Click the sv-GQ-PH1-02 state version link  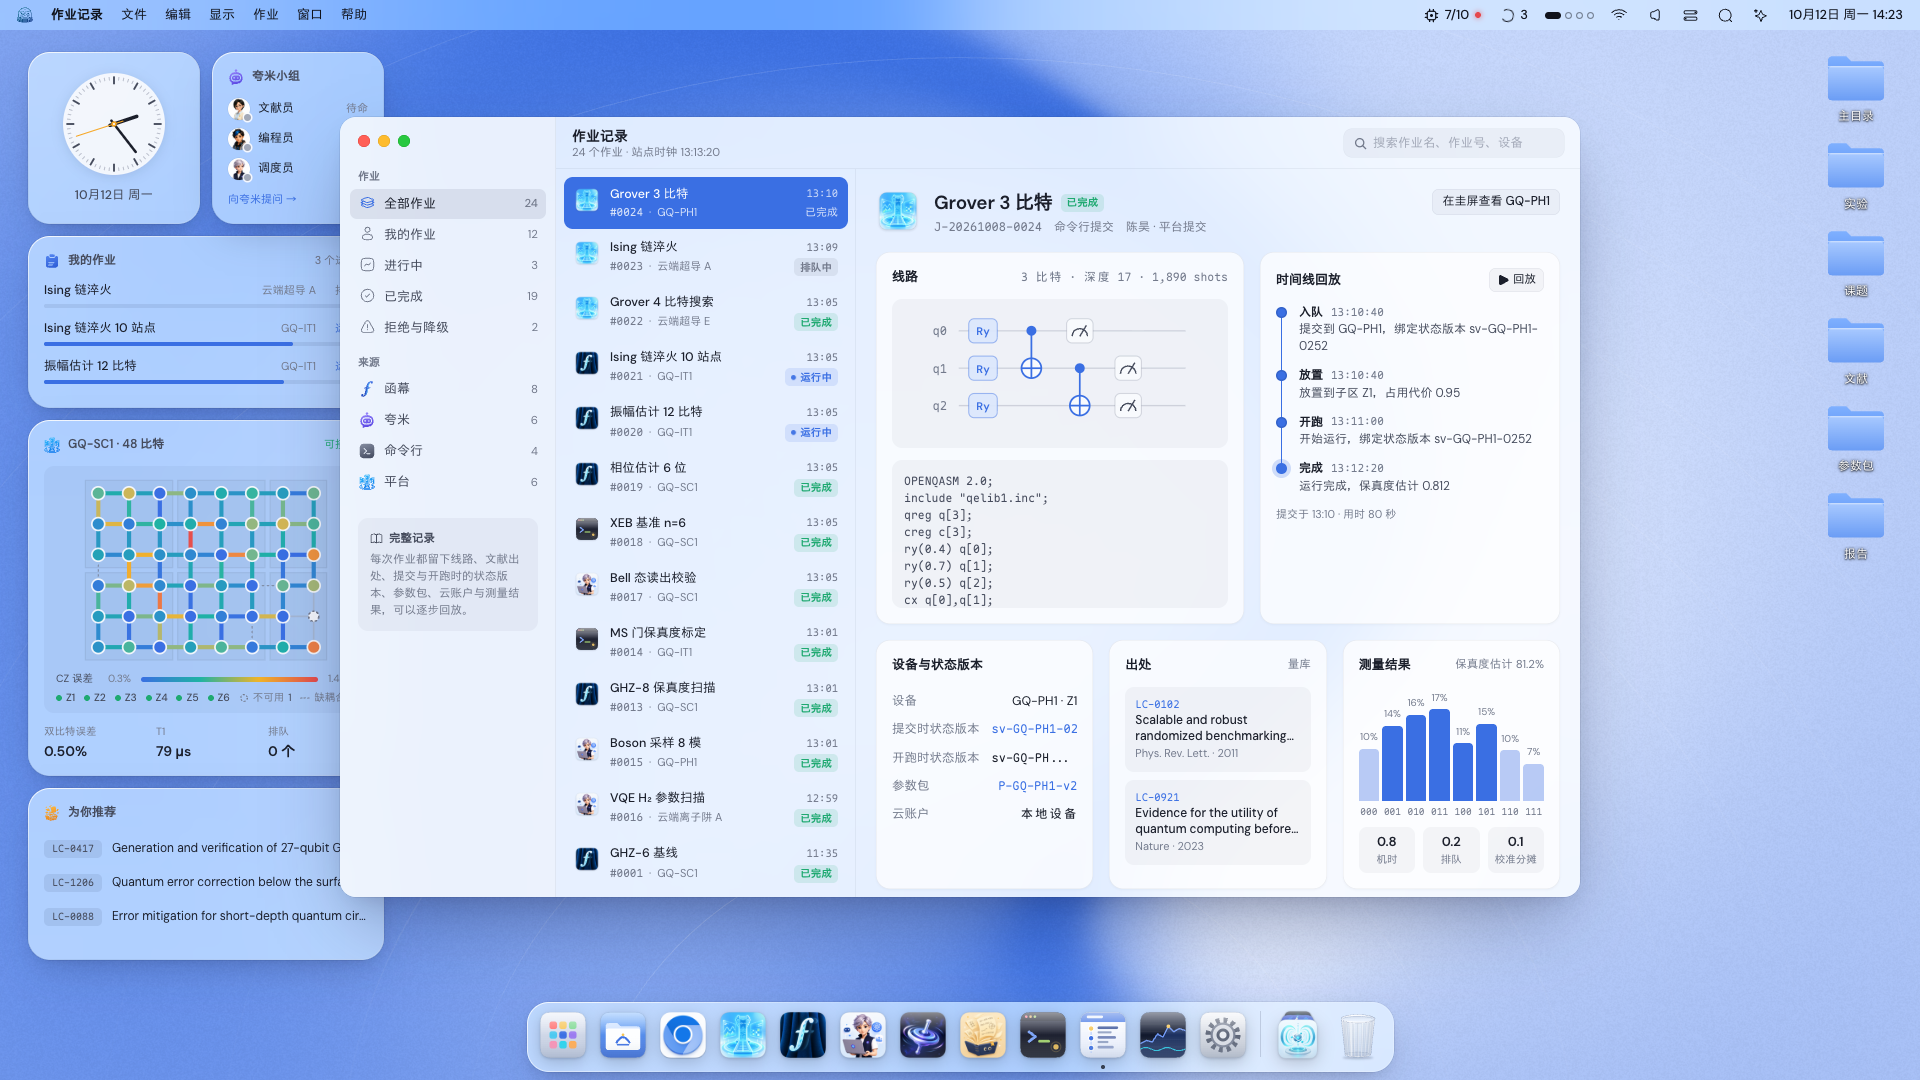pos(1034,729)
